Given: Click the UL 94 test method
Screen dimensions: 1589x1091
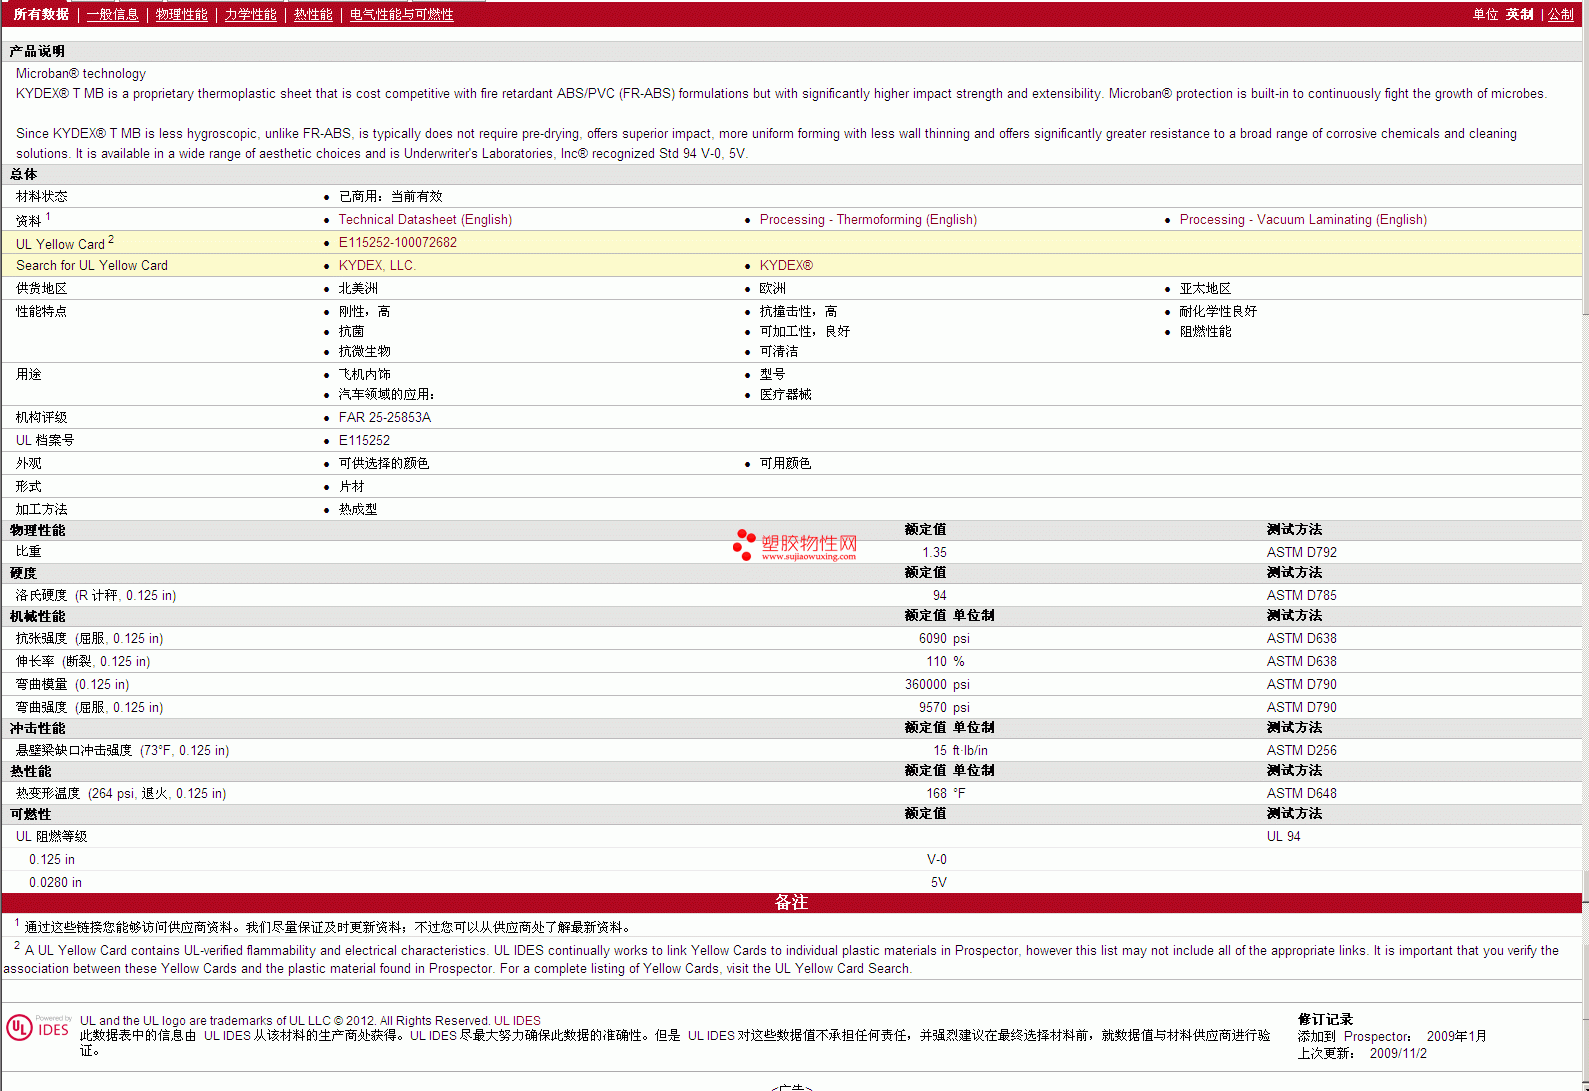Looking at the screenshot, I should 1283,836.
